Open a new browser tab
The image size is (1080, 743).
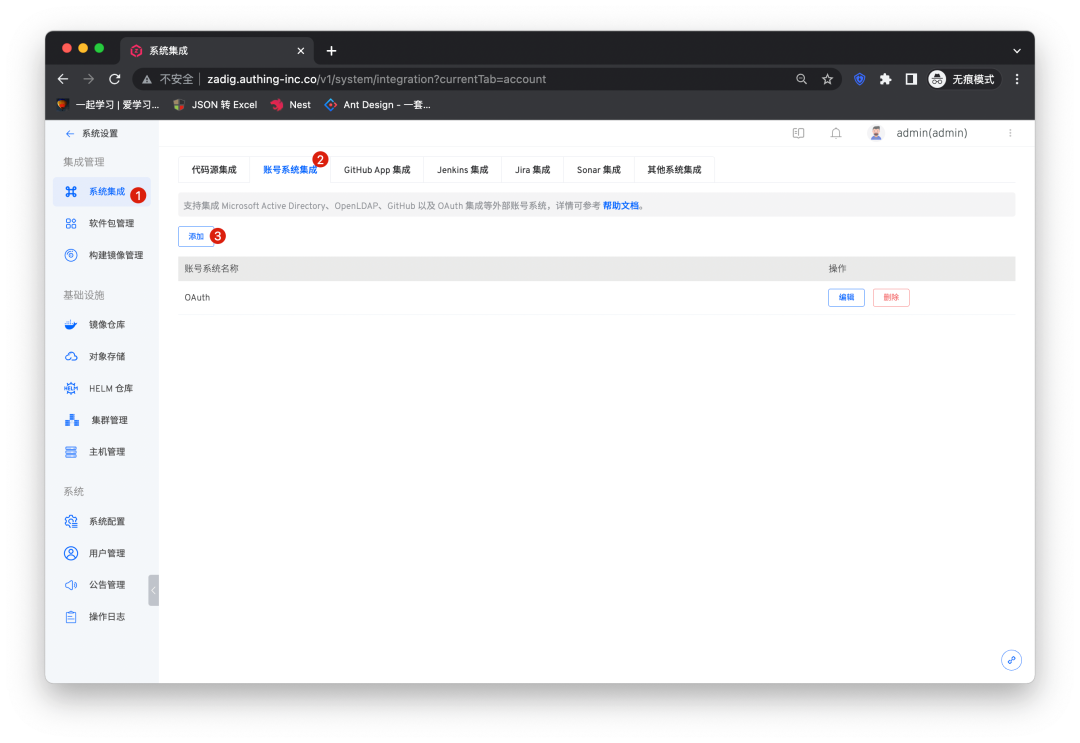331,51
